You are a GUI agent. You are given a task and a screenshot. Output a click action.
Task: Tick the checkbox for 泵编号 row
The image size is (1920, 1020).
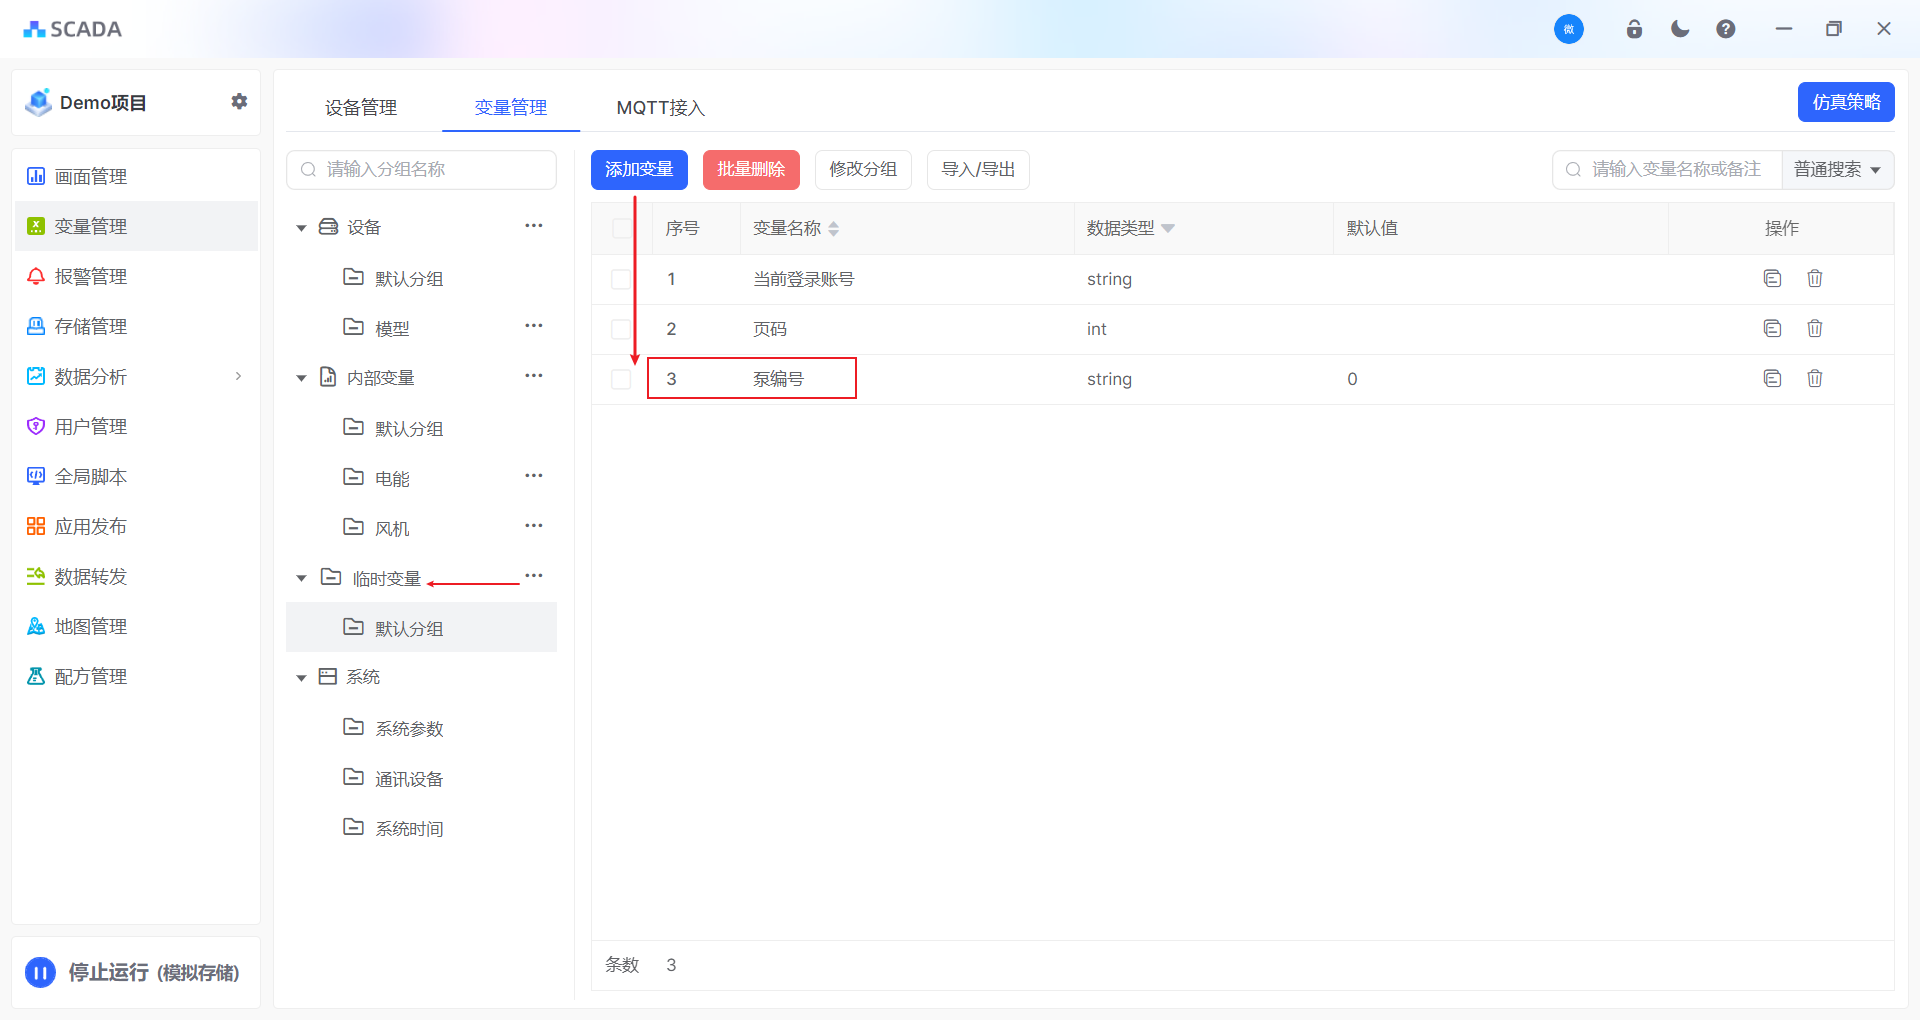pos(621,379)
